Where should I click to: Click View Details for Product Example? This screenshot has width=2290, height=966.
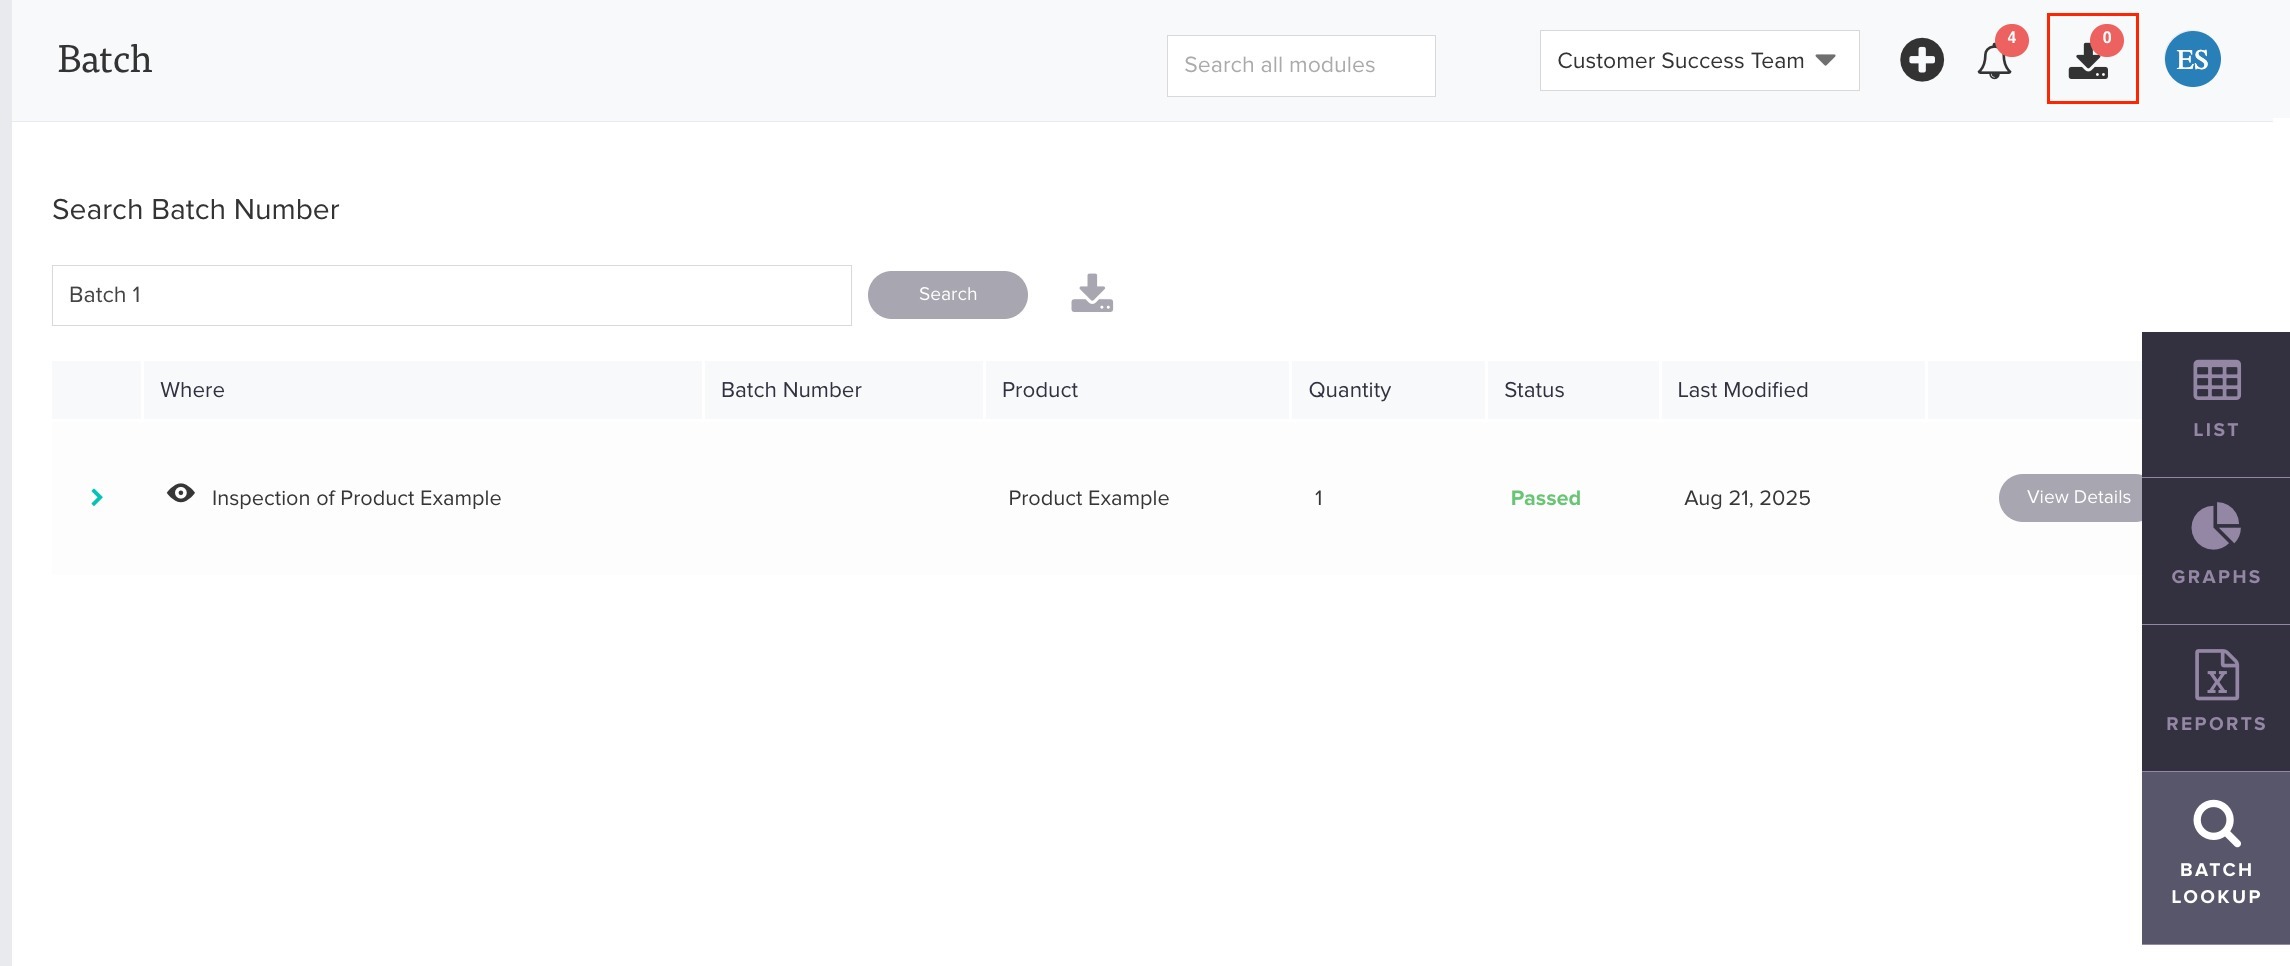2071,497
